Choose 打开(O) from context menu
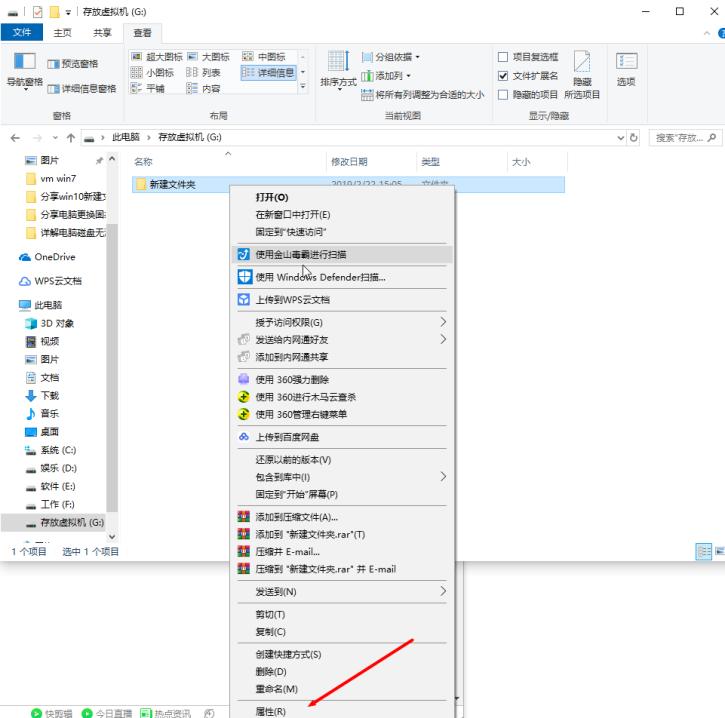Screen dimensions: 725x718 pyautogui.click(x=342, y=197)
